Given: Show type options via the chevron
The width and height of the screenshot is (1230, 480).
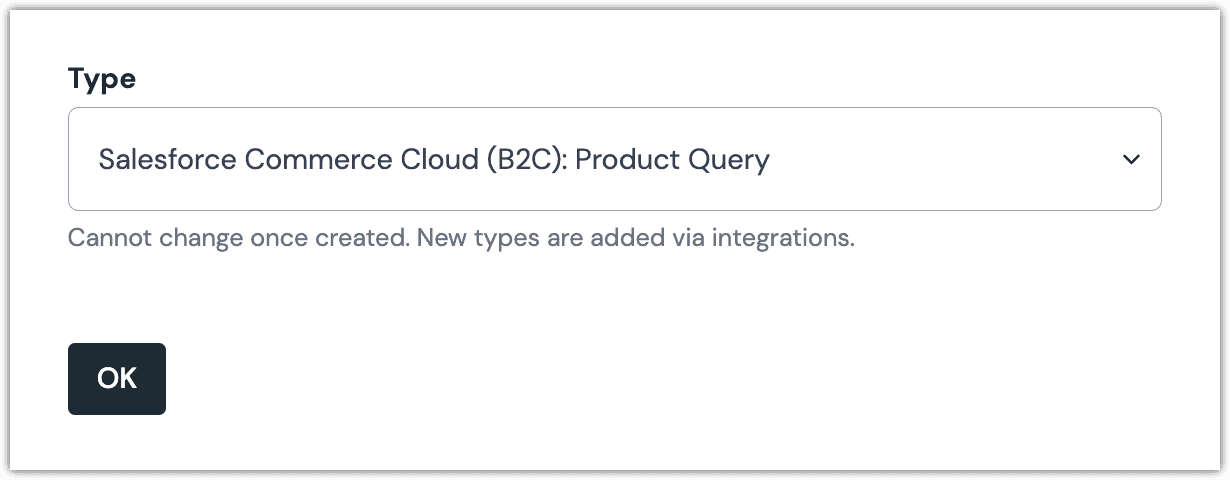Looking at the screenshot, I should (1131, 159).
